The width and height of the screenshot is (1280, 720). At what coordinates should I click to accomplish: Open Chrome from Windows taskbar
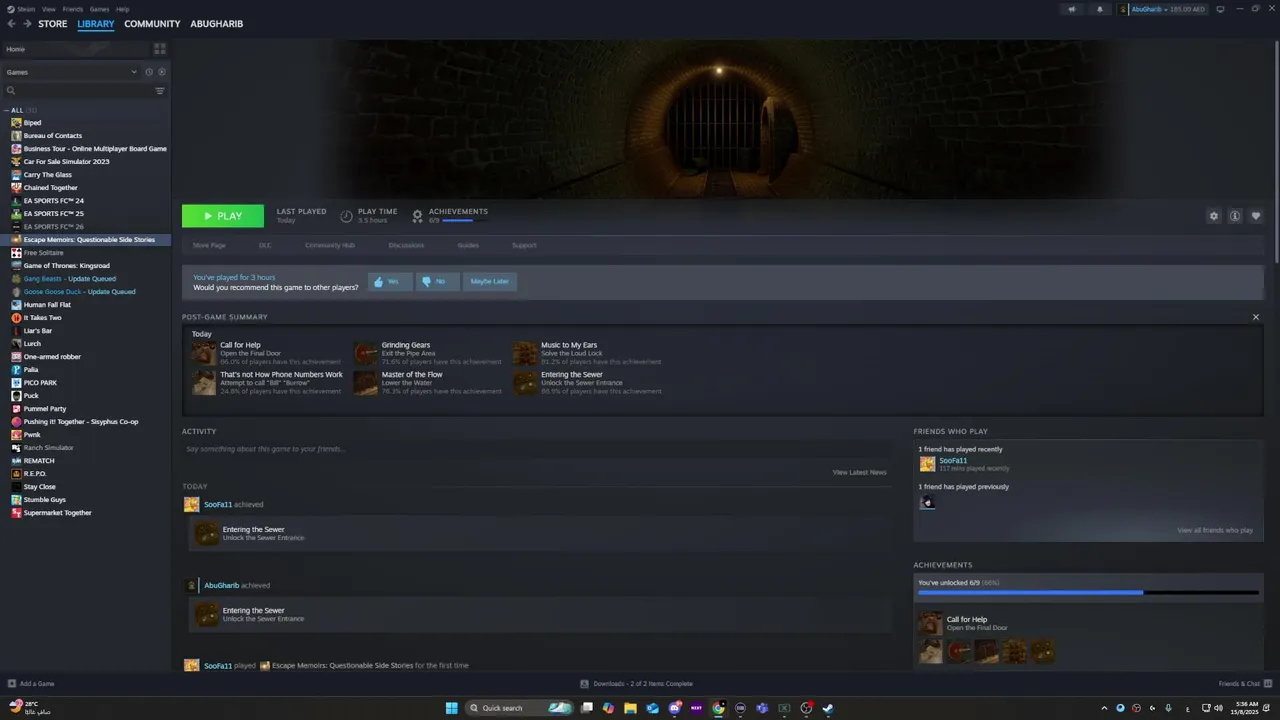pos(718,708)
